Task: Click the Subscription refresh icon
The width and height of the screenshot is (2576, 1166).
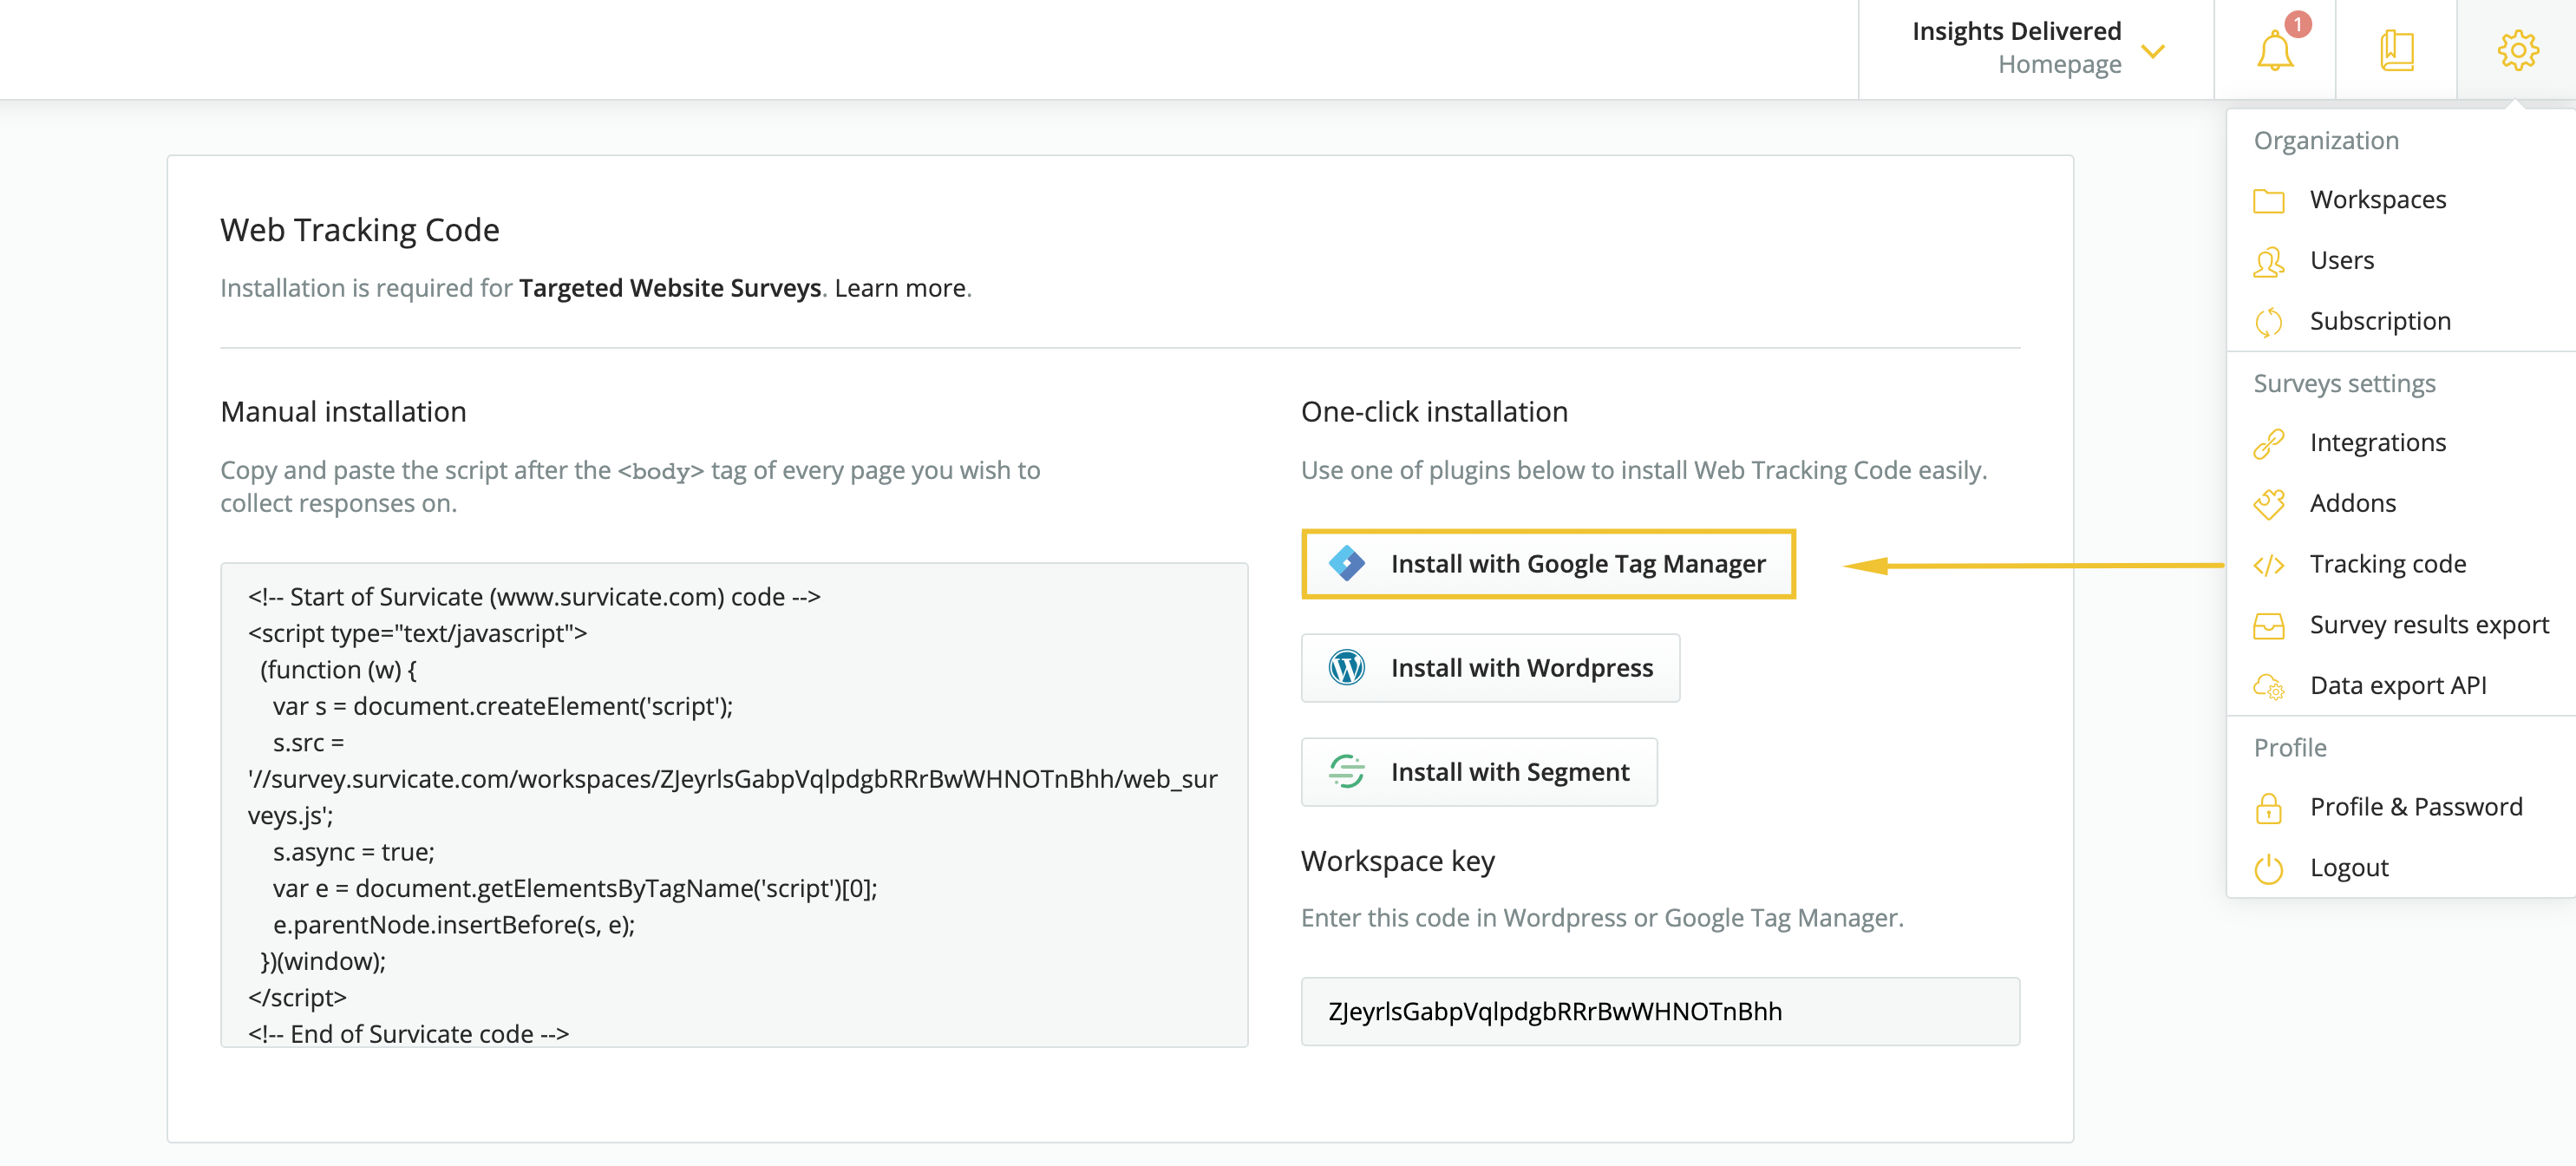Action: coord(2268,322)
